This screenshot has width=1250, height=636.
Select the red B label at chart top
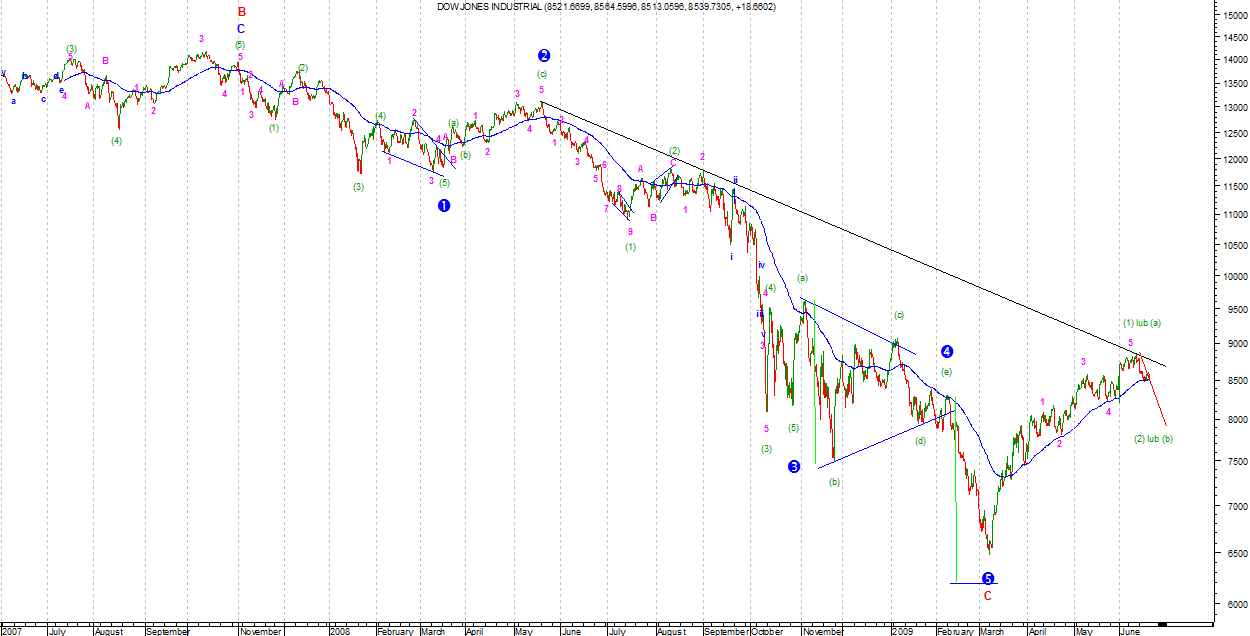241,12
